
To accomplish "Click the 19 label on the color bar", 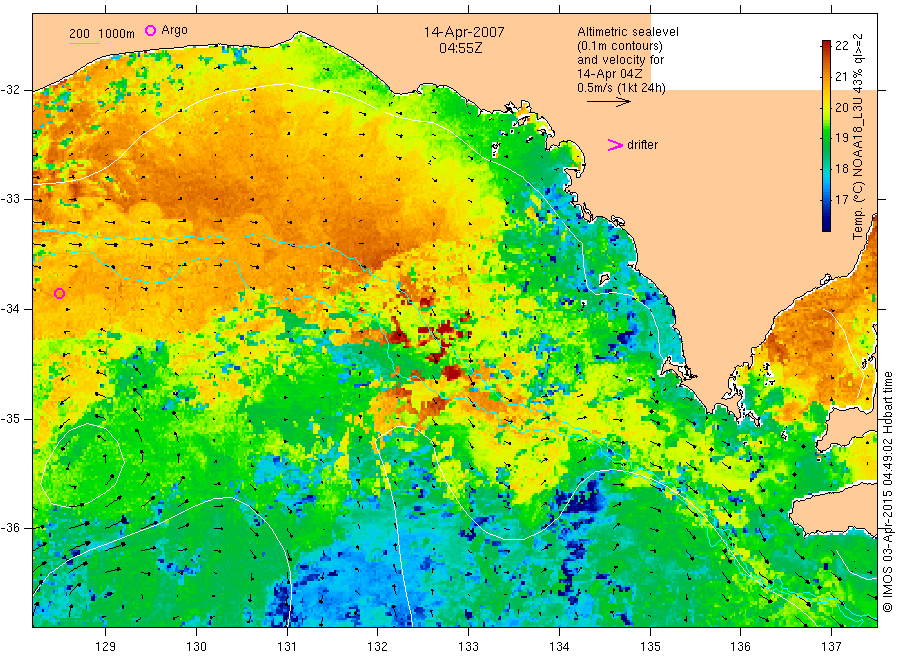I will point(841,138).
